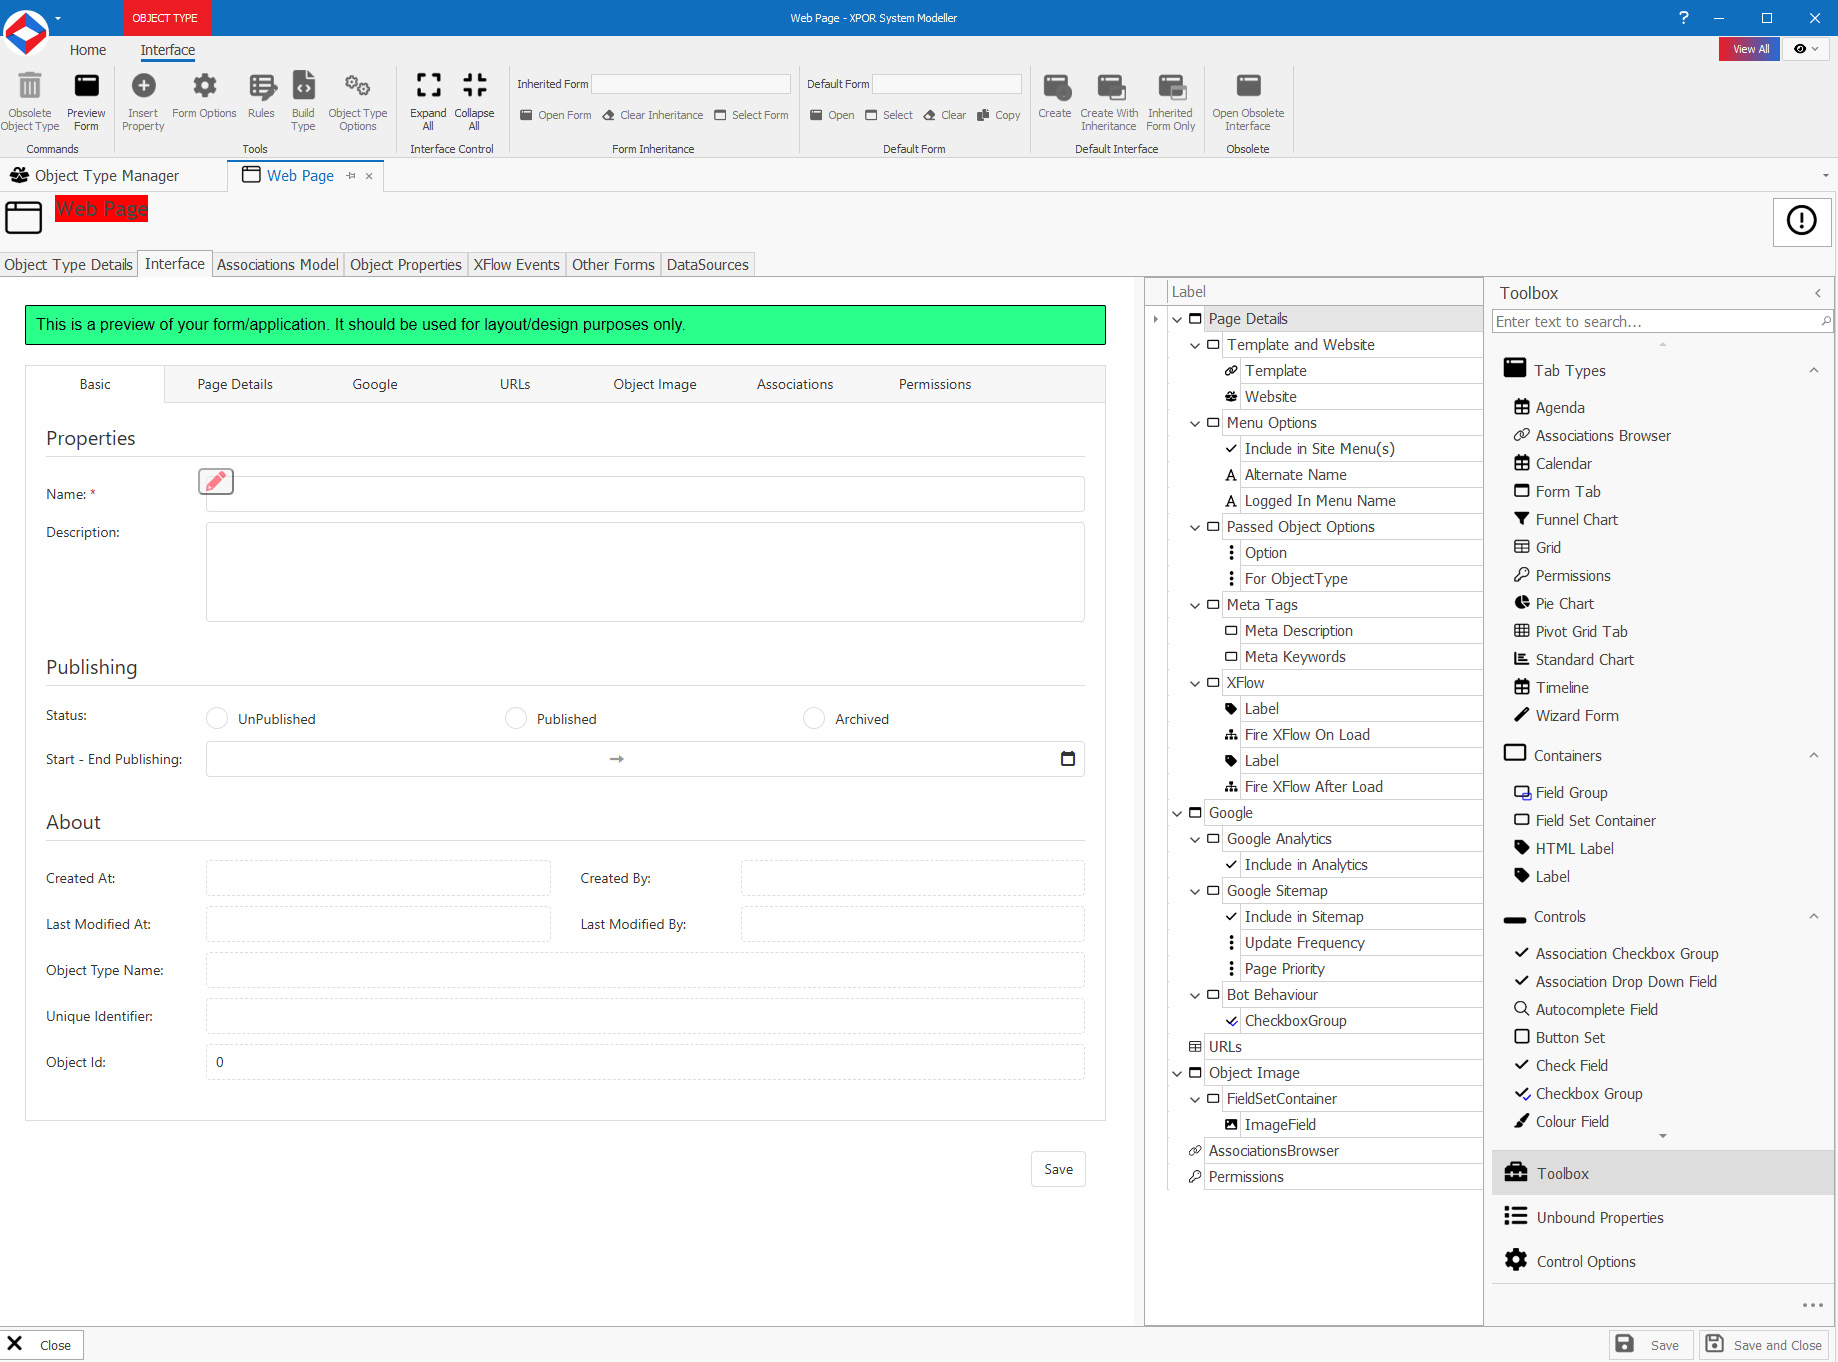Open the View All eye dropdown

[x=1806, y=48]
